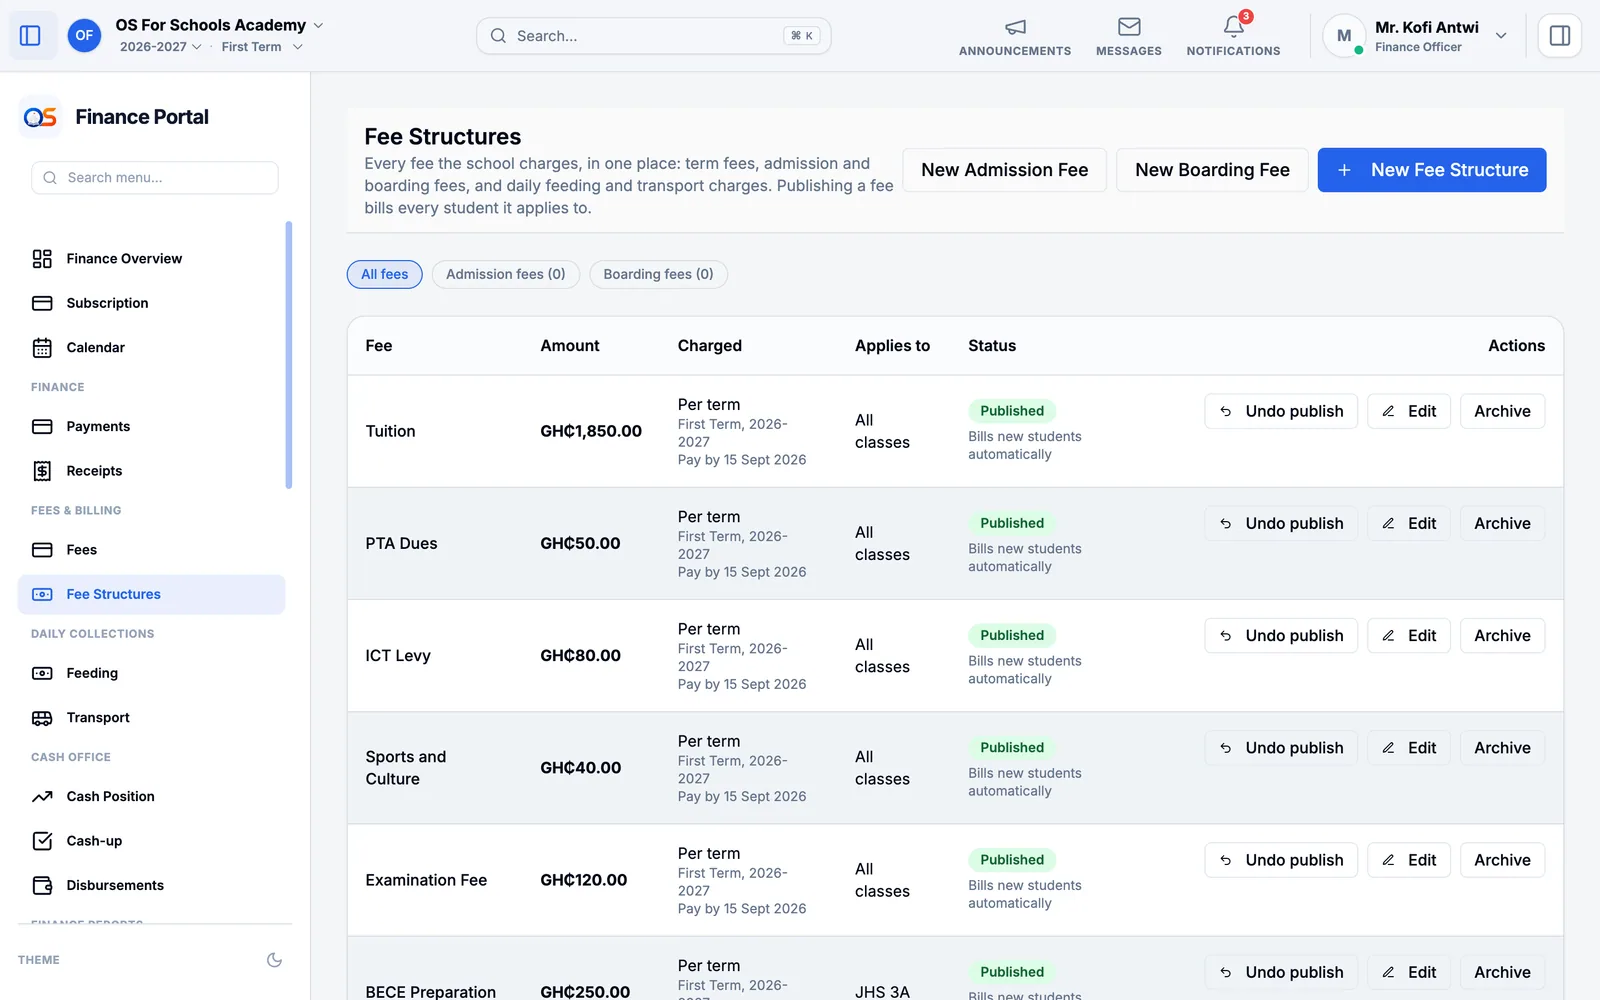The height and width of the screenshot is (1000, 1600).
Task: Archive the BECE Preparation fee
Action: point(1502,972)
